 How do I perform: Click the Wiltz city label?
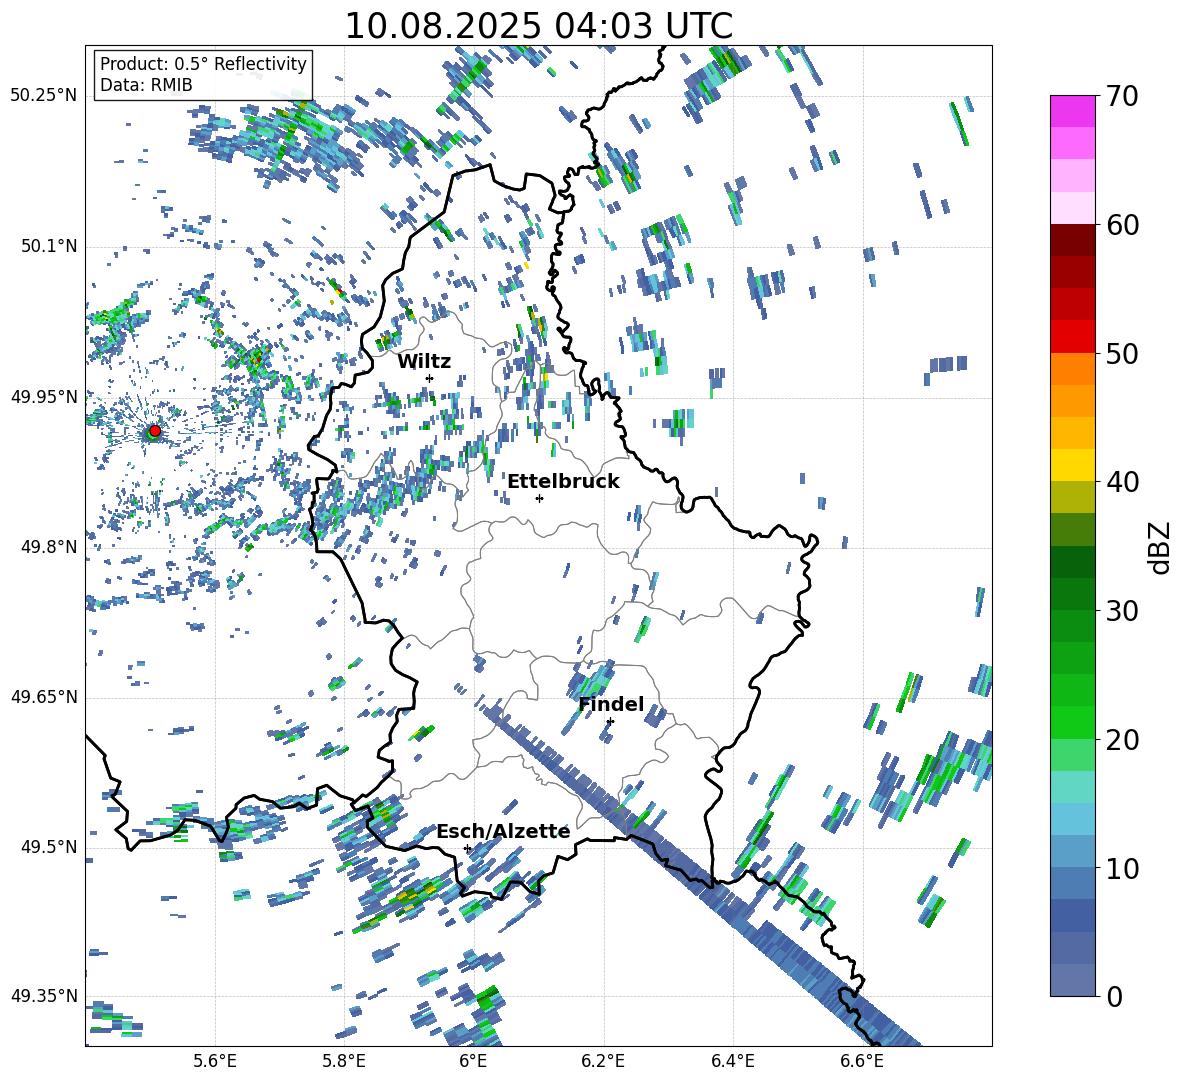point(424,361)
